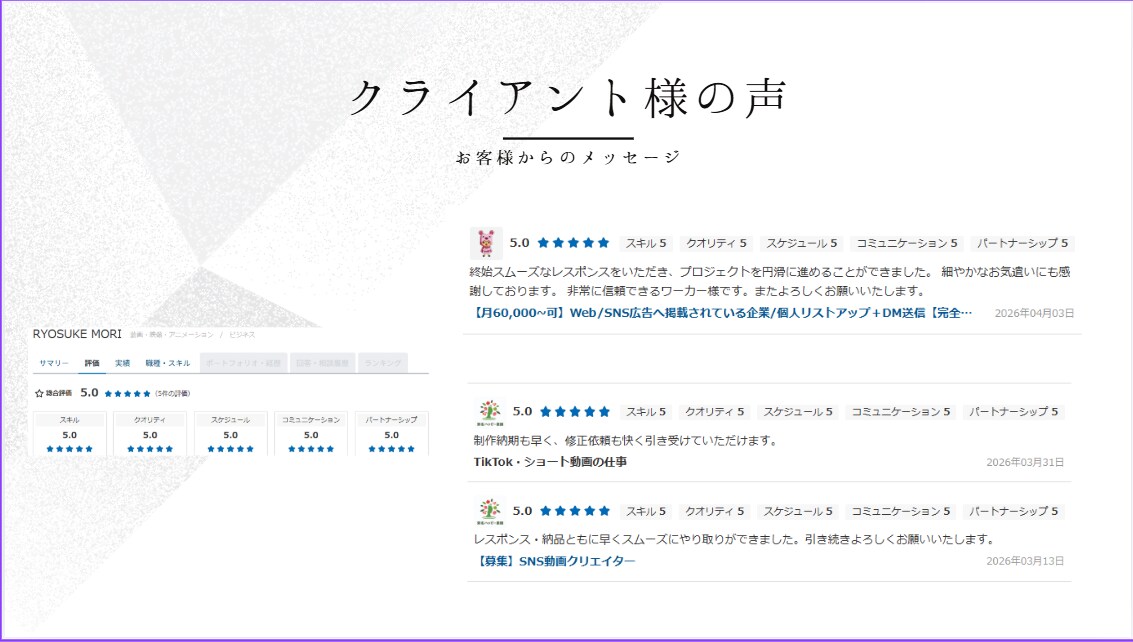Click the クライアント様の声 heading
Image resolution: width=1133 pixels, height=642 pixels.
coord(568,98)
